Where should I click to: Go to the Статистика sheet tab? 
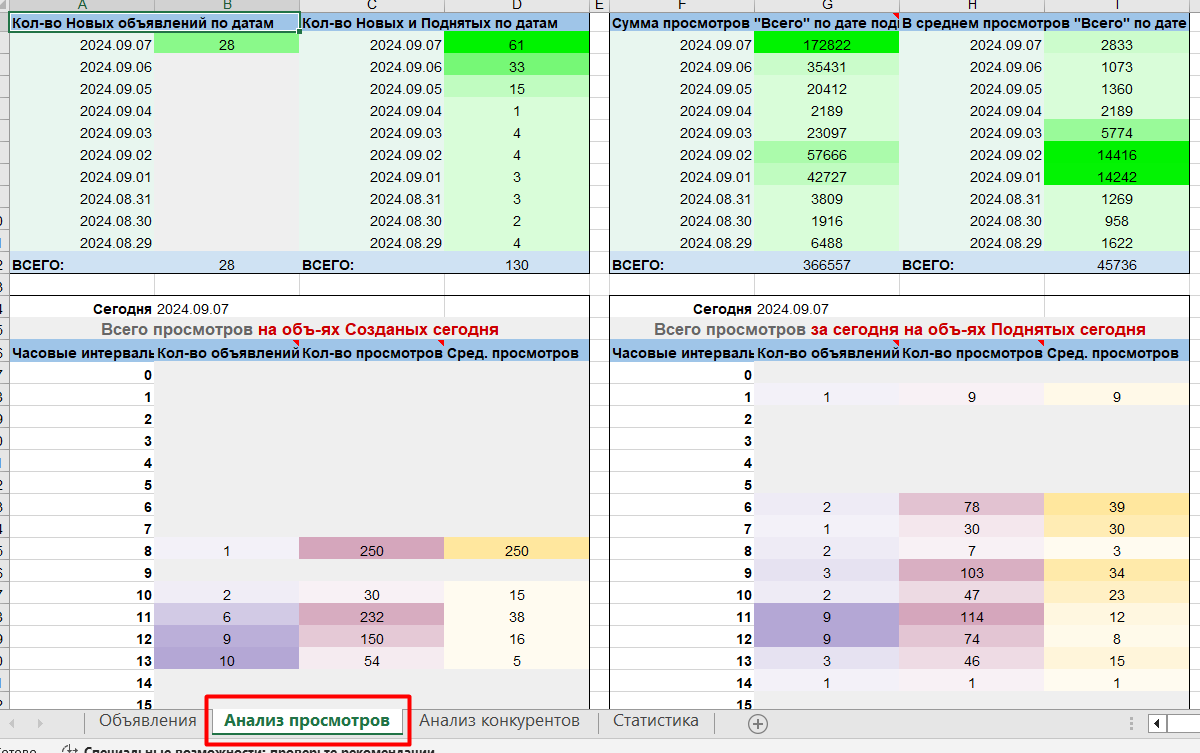coord(655,721)
